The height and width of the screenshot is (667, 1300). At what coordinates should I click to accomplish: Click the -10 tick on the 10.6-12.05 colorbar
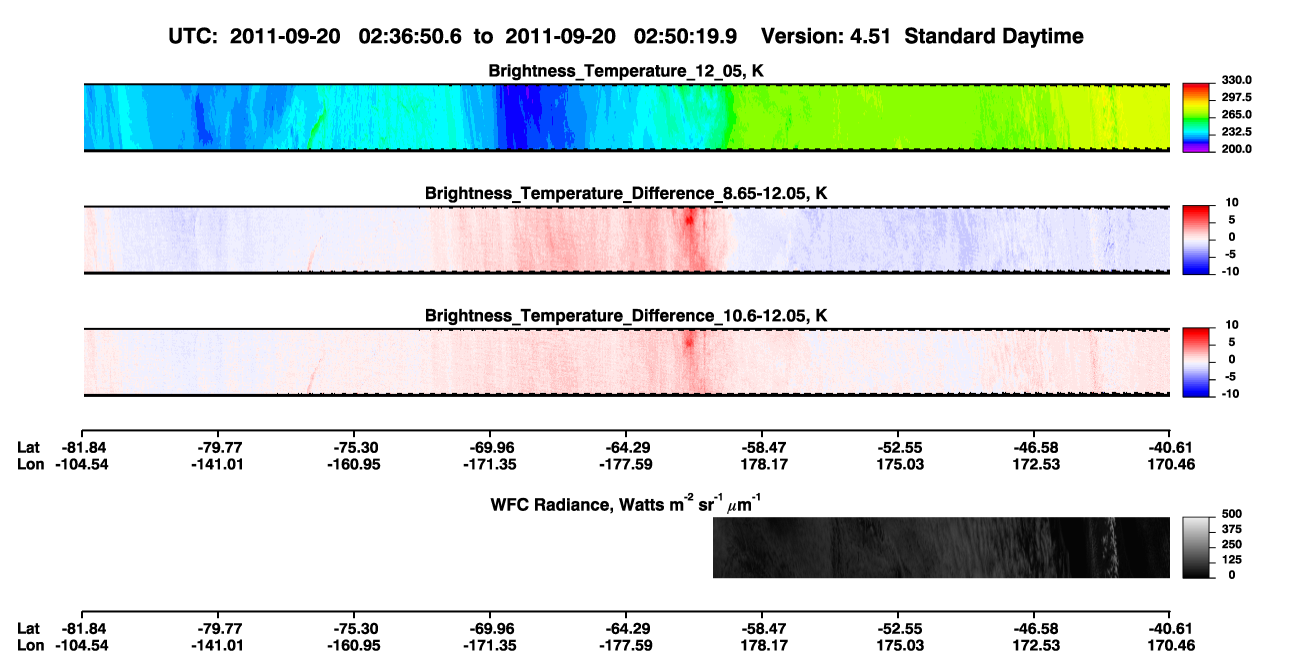(1232, 393)
